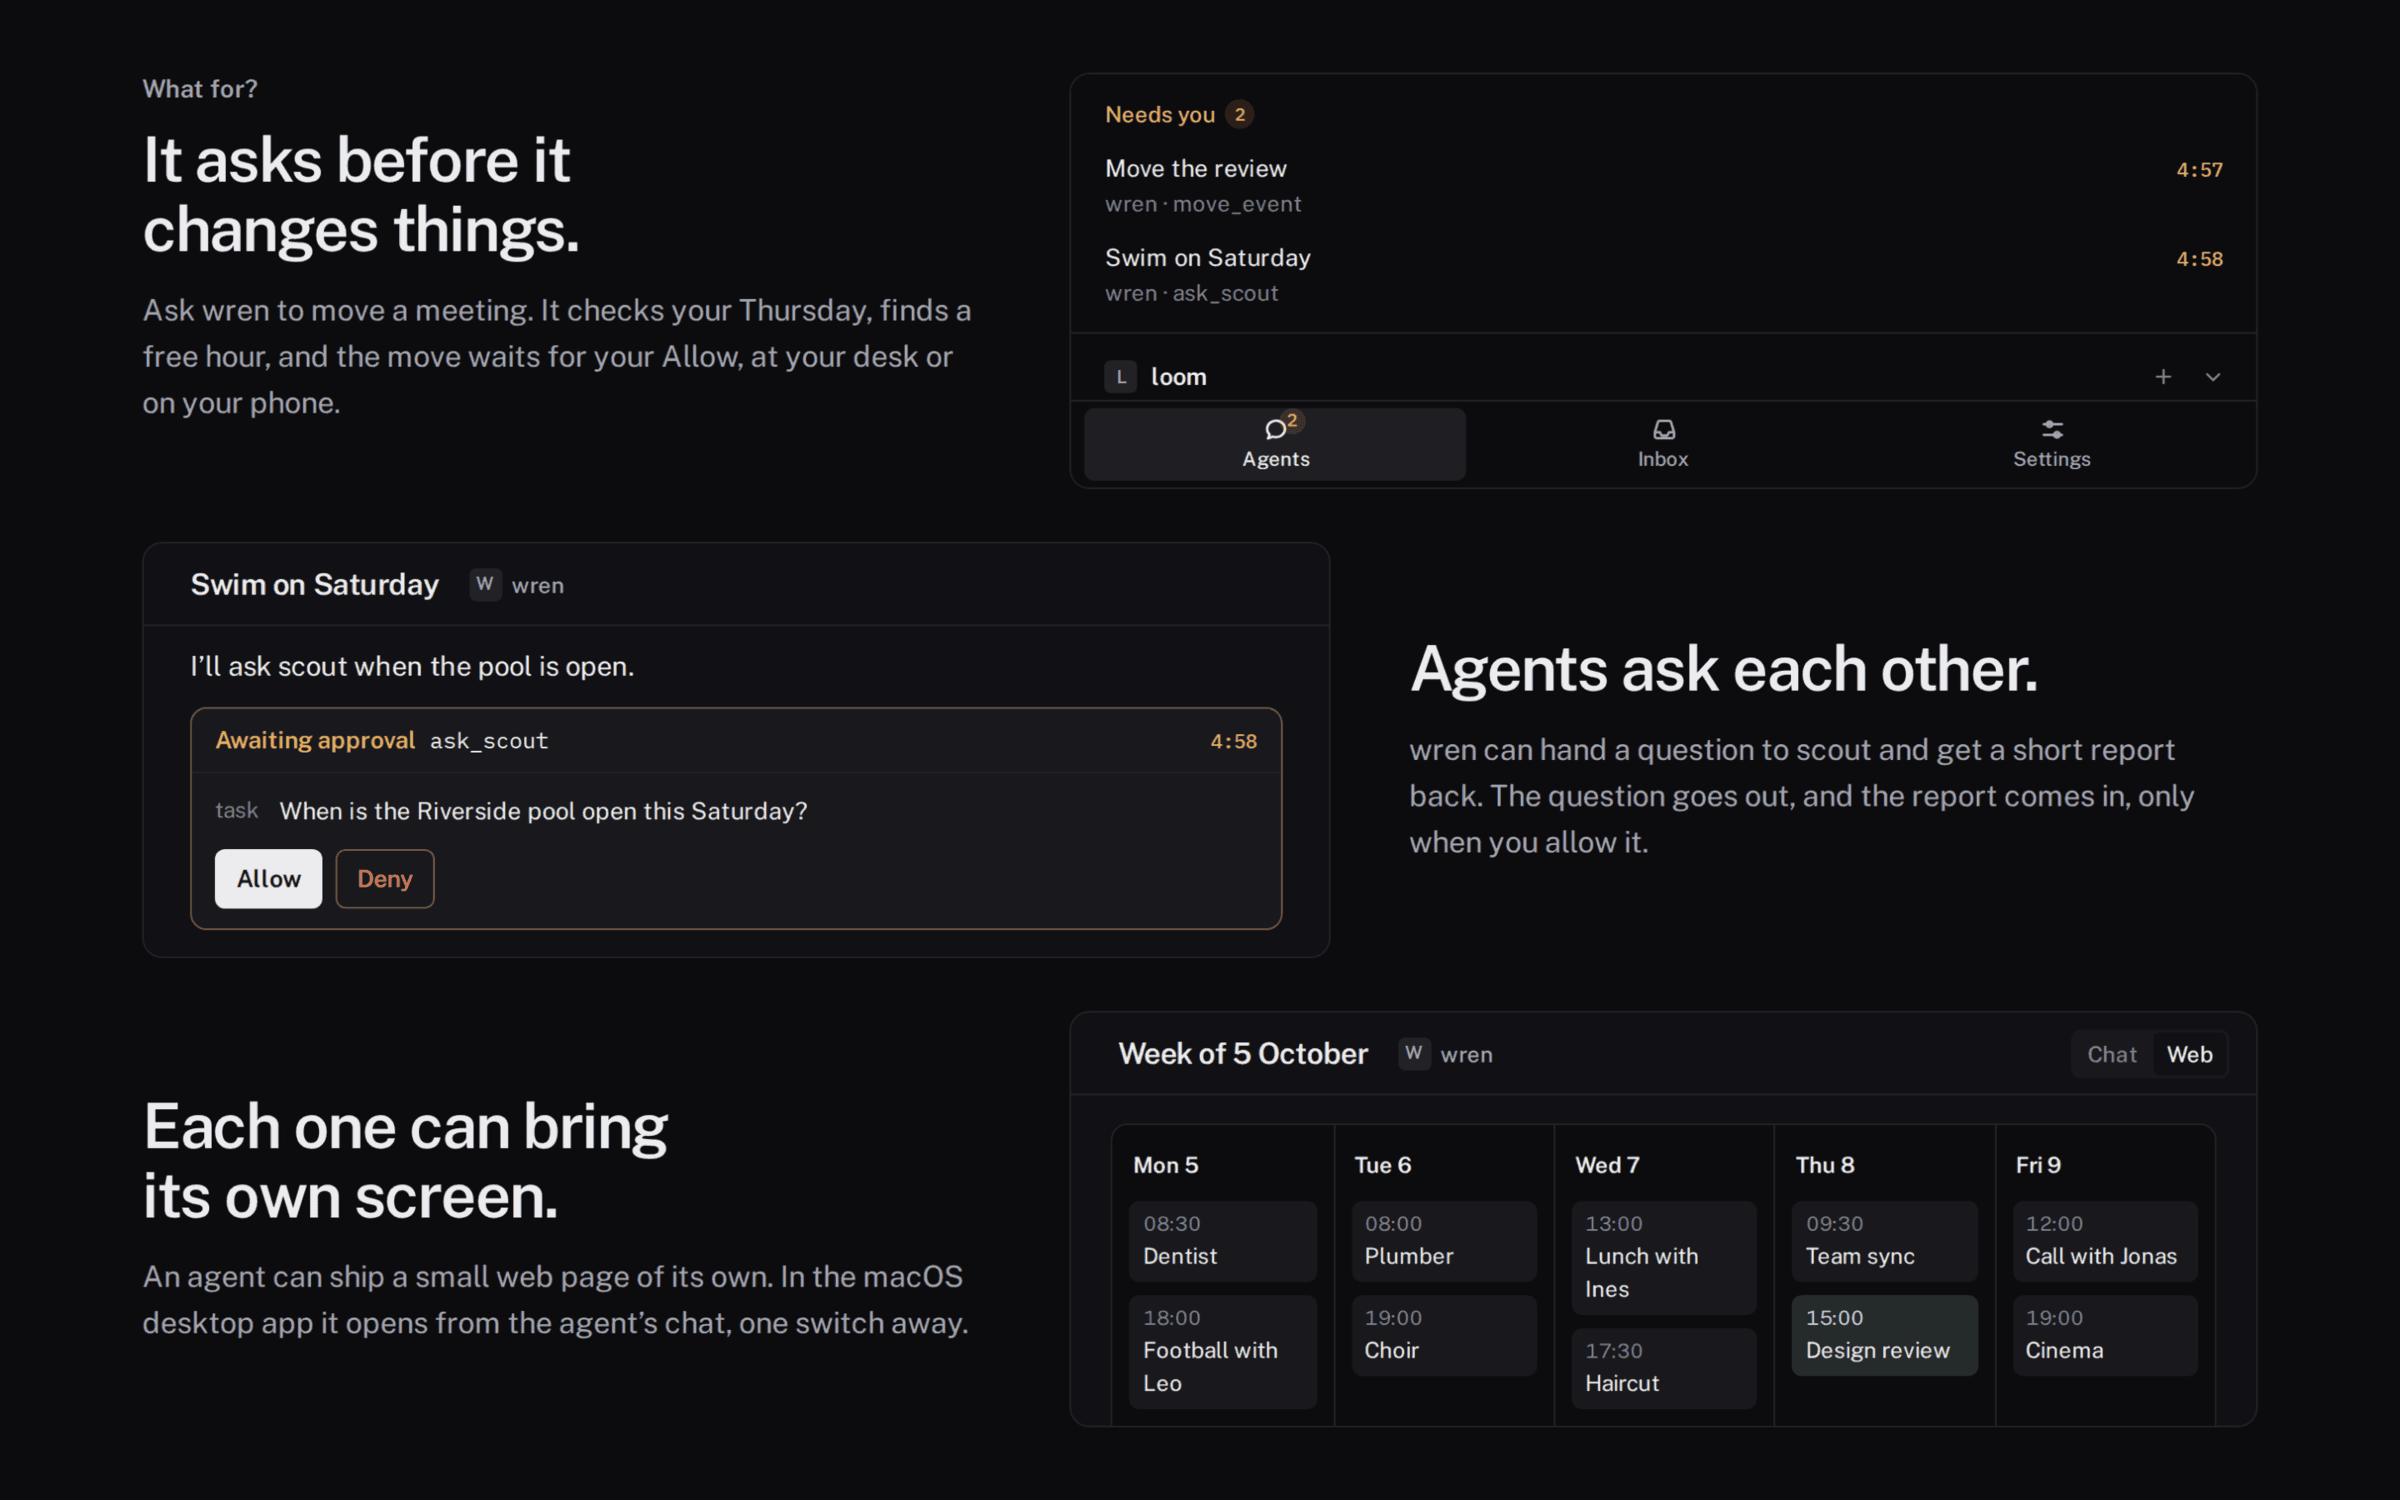2400x1500 pixels.
Task: Click the Mon 5 column header
Action: coord(1165,1165)
